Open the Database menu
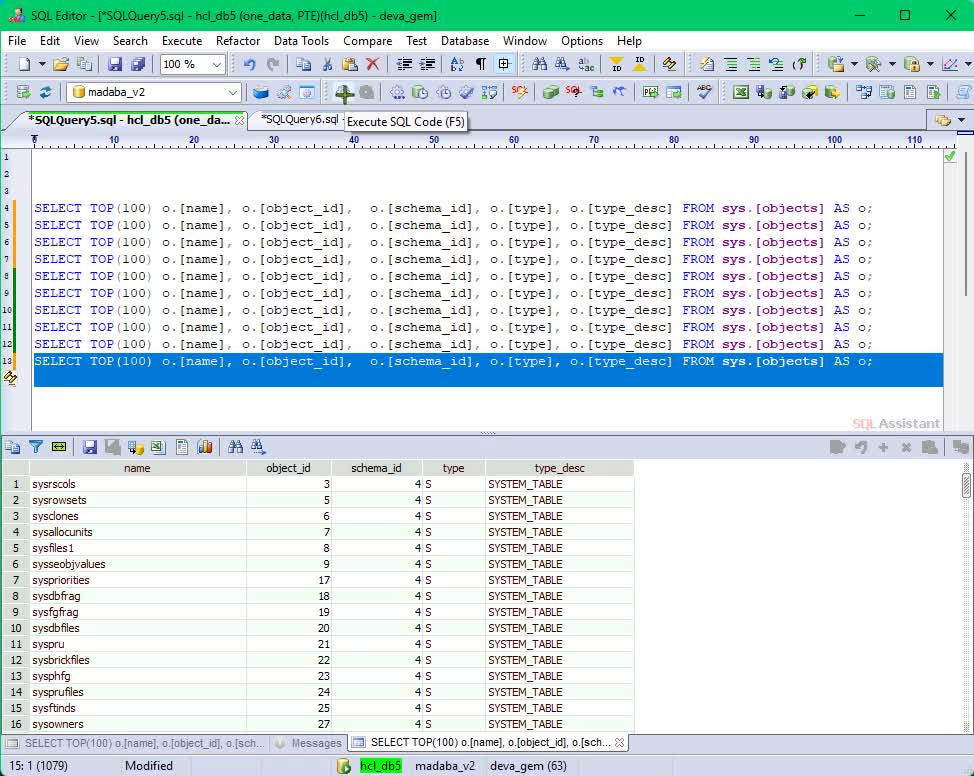Screen dimensions: 974x776 point(465,41)
